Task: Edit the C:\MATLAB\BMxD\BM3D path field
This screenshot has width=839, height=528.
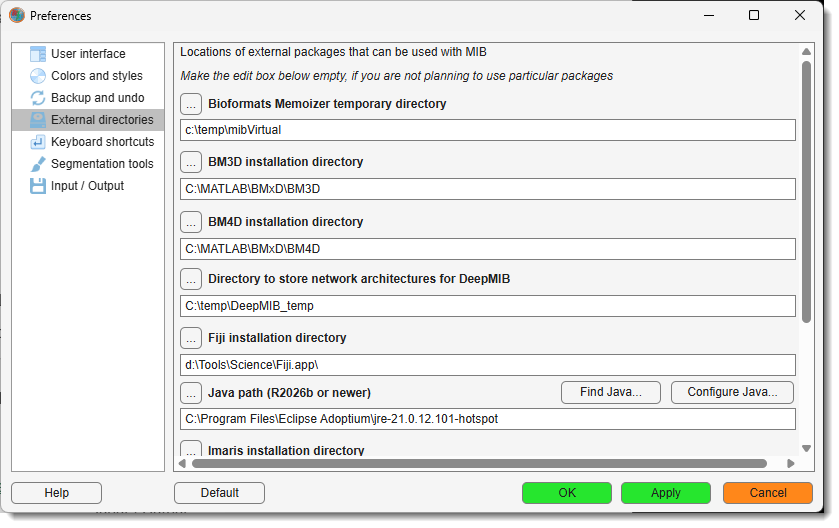Action: tap(487, 189)
